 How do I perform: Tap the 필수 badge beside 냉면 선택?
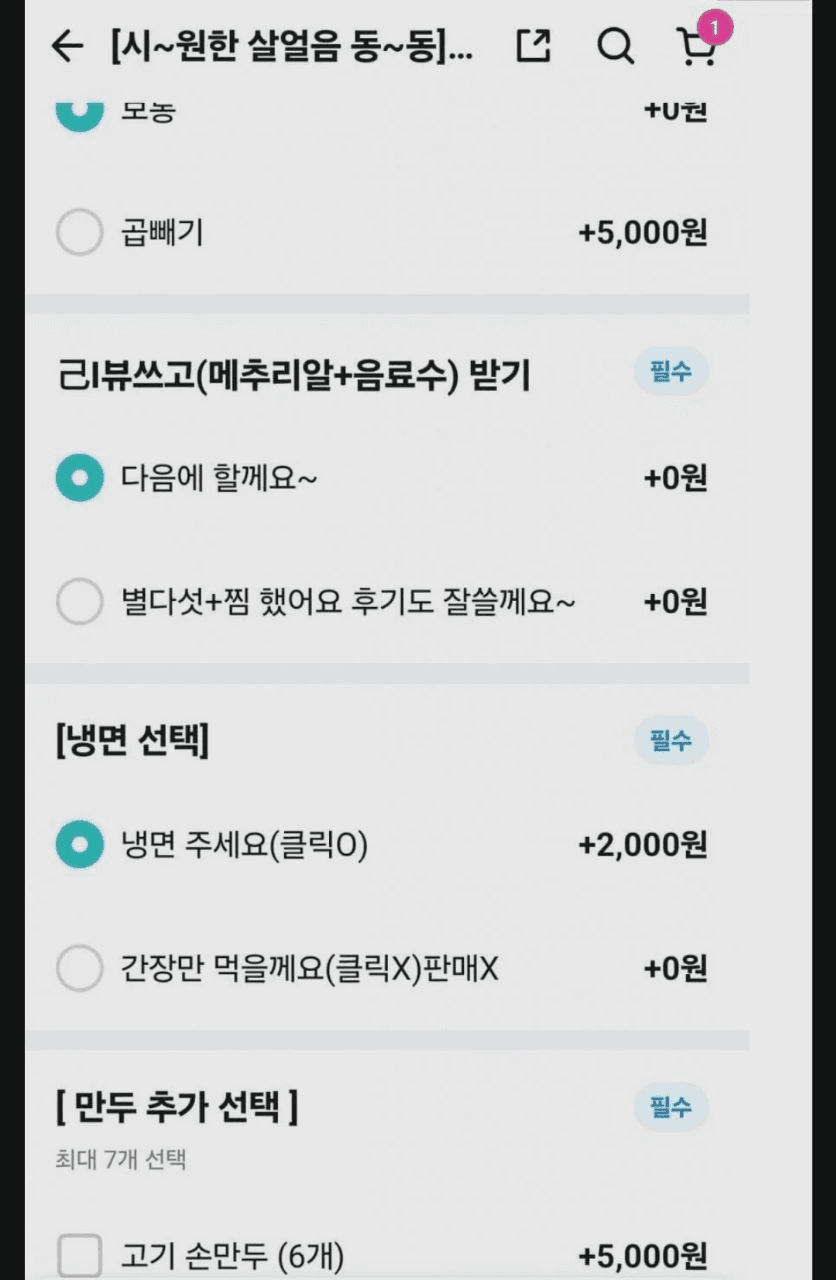pyautogui.click(x=671, y=741)
